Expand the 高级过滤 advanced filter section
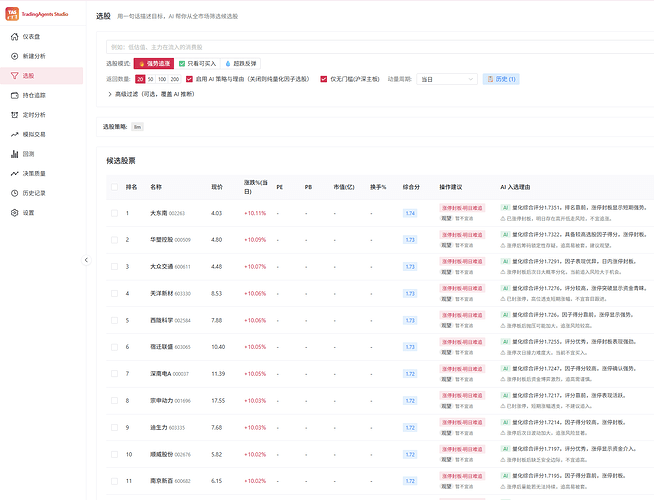 (151, 94)
